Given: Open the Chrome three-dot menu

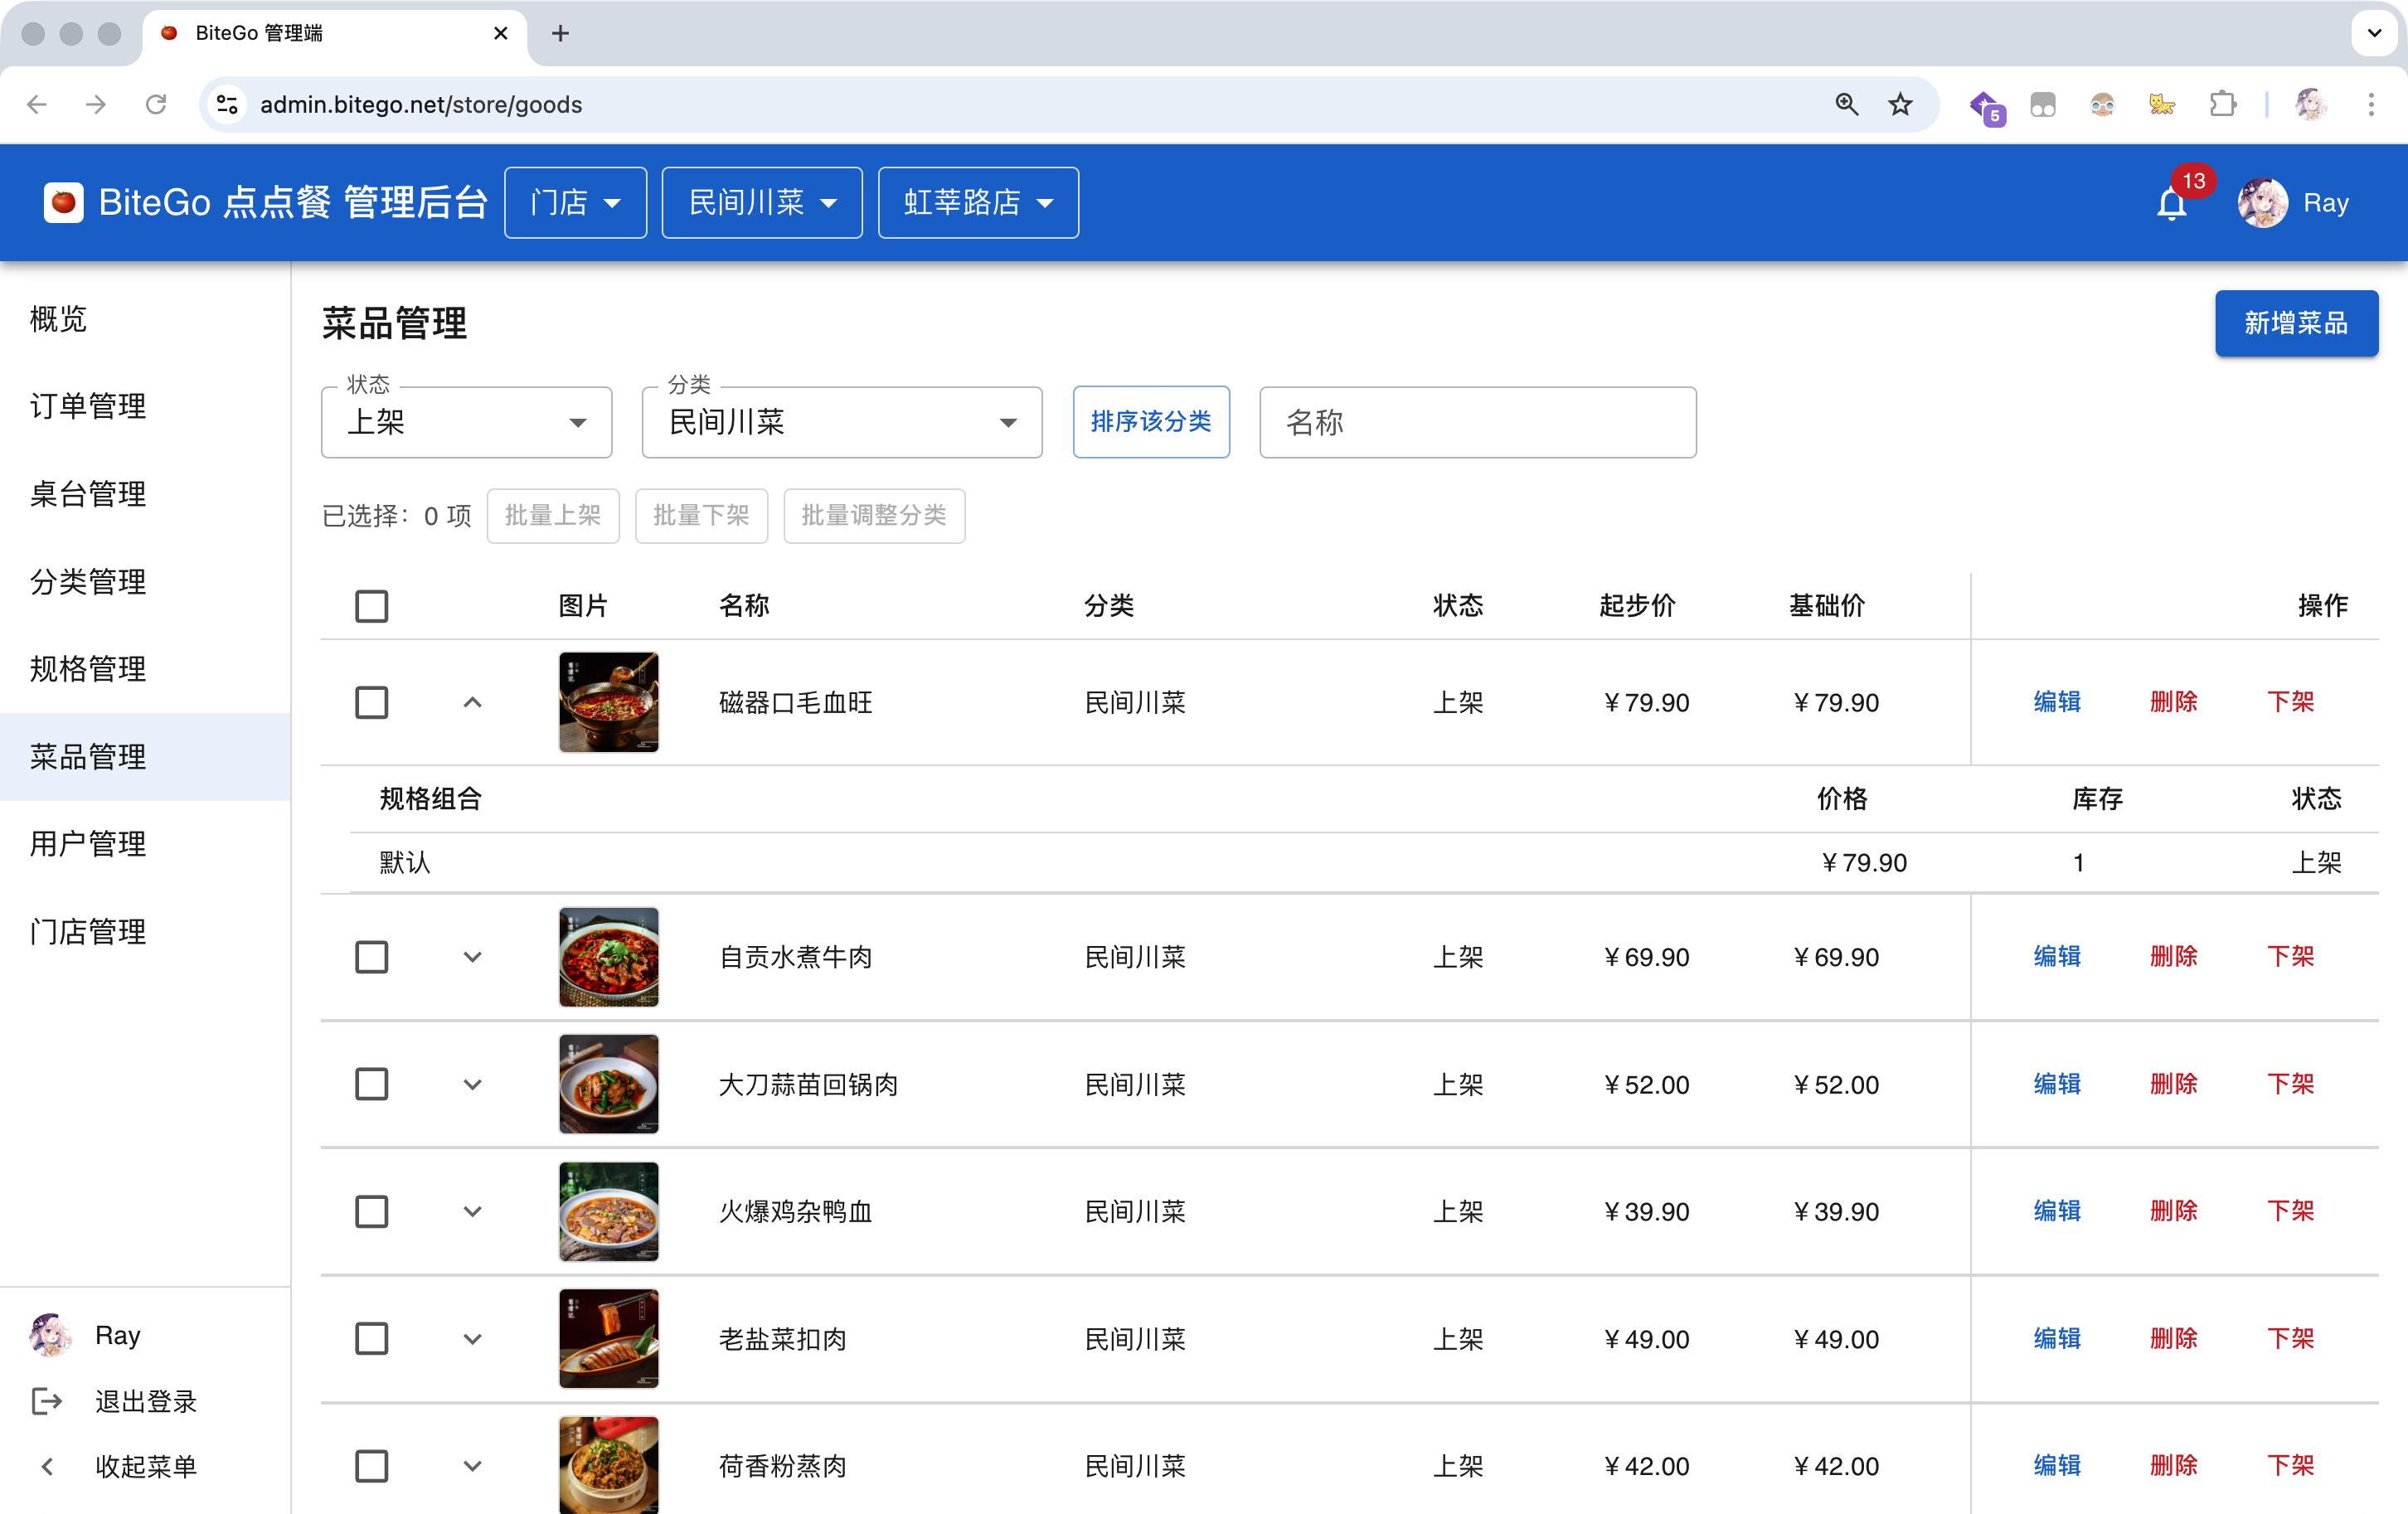Looking at the screenshot, I should [2370, 104].
